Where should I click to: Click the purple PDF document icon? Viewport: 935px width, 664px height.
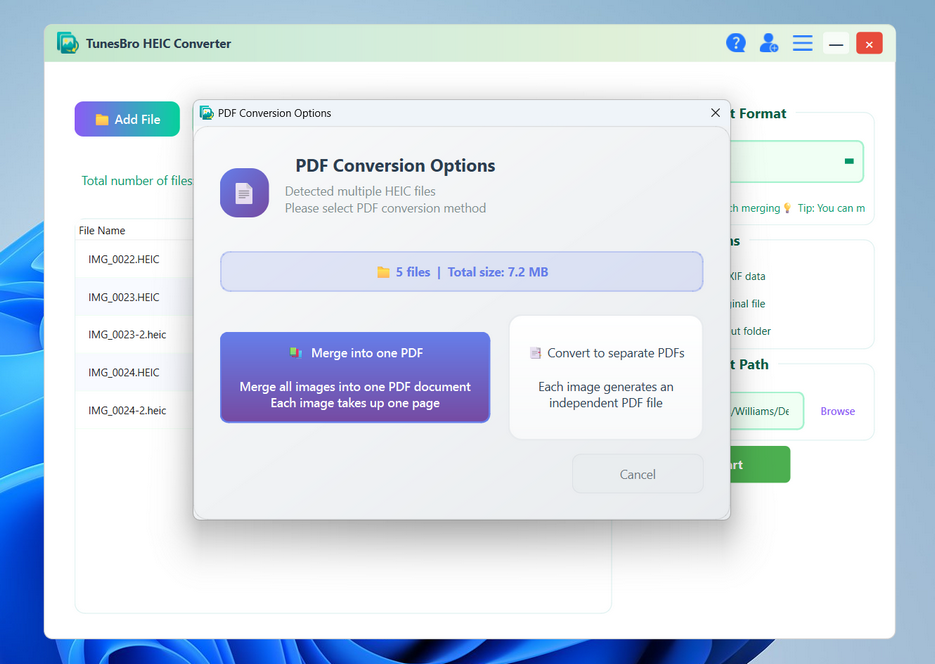click(244, 193)
